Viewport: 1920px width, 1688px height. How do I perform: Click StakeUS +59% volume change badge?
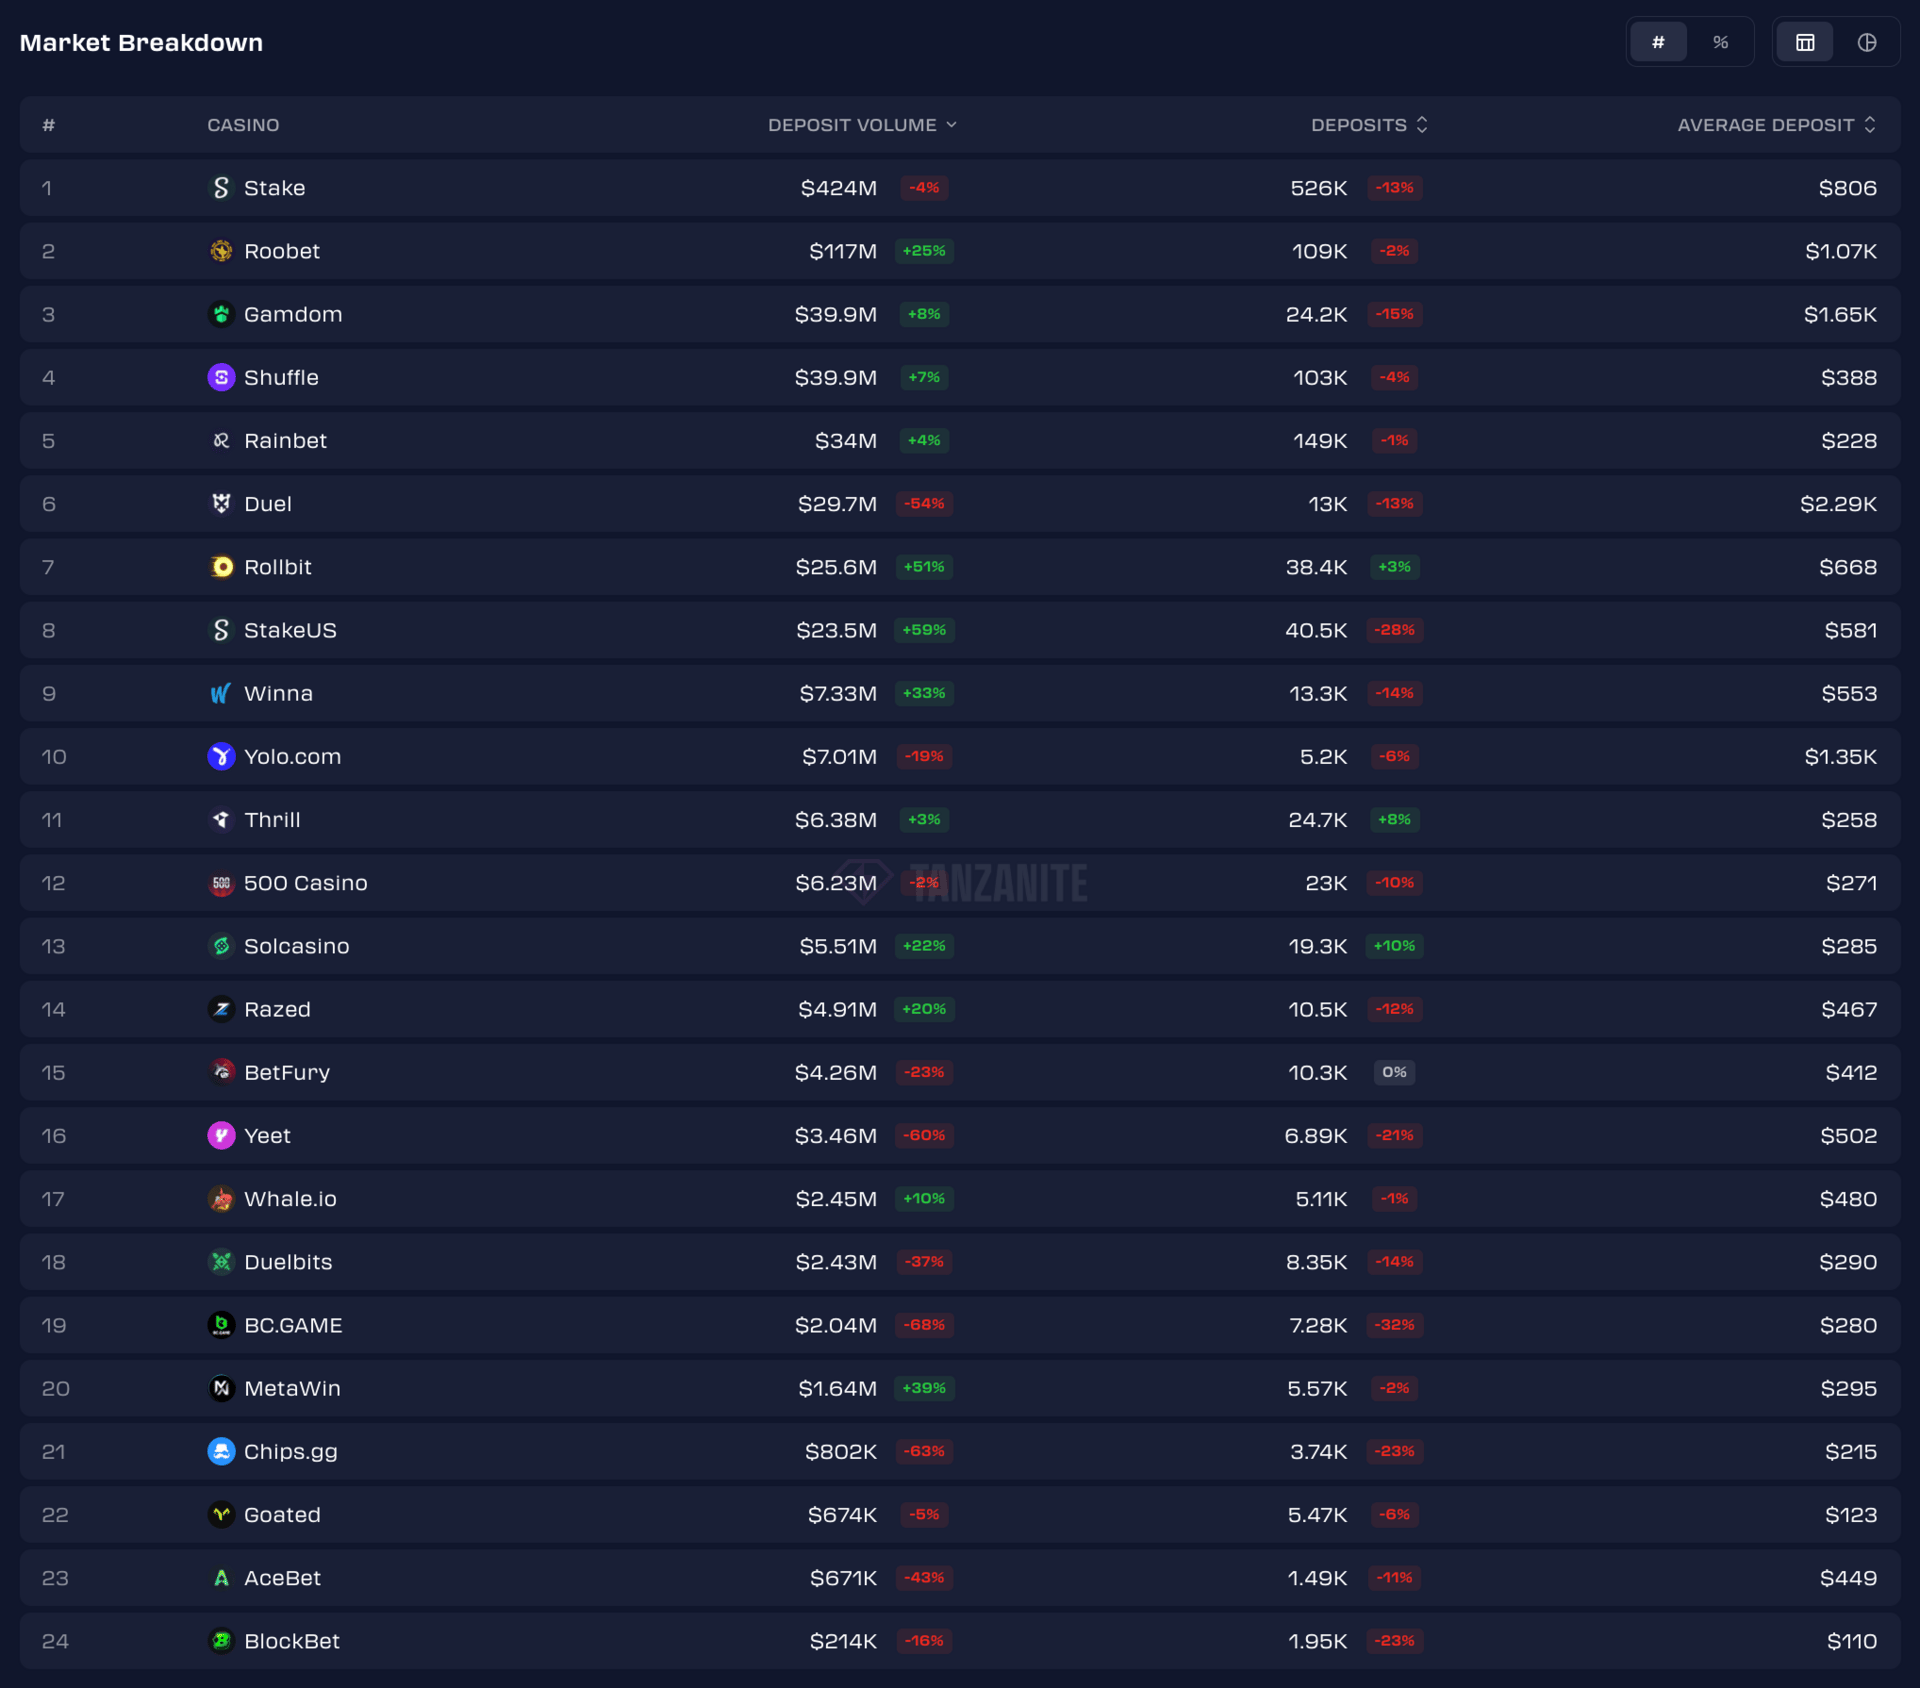coord(924,630)
